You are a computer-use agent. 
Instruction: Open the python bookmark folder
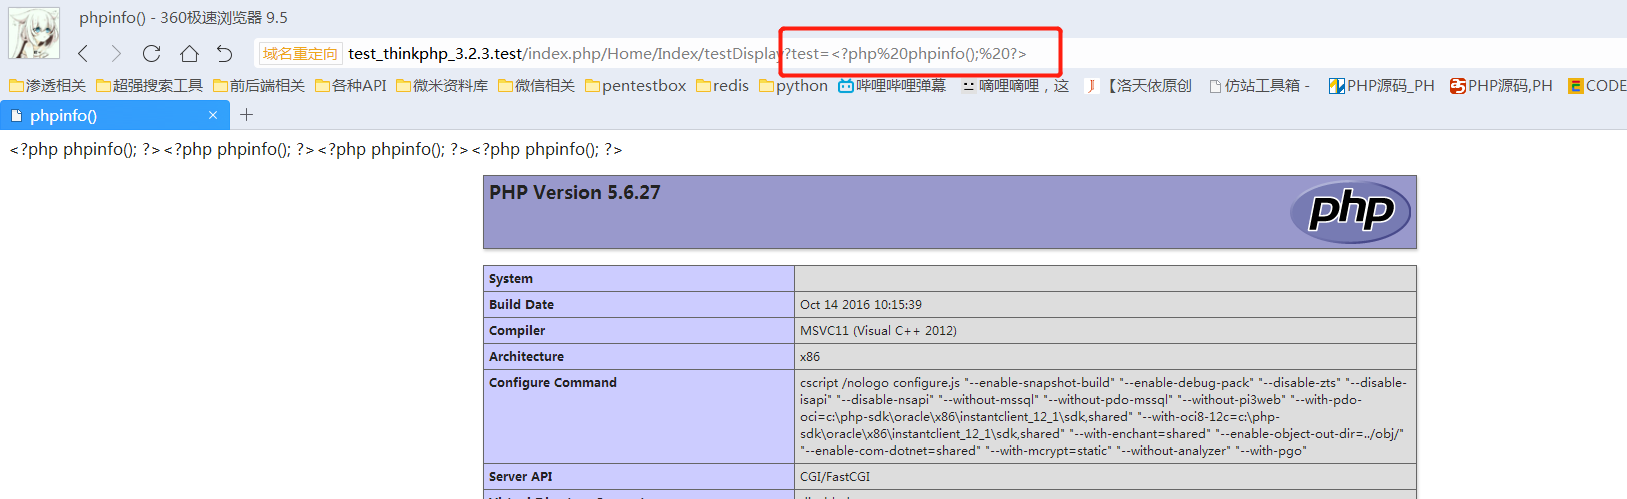click(x=794, y=86)
